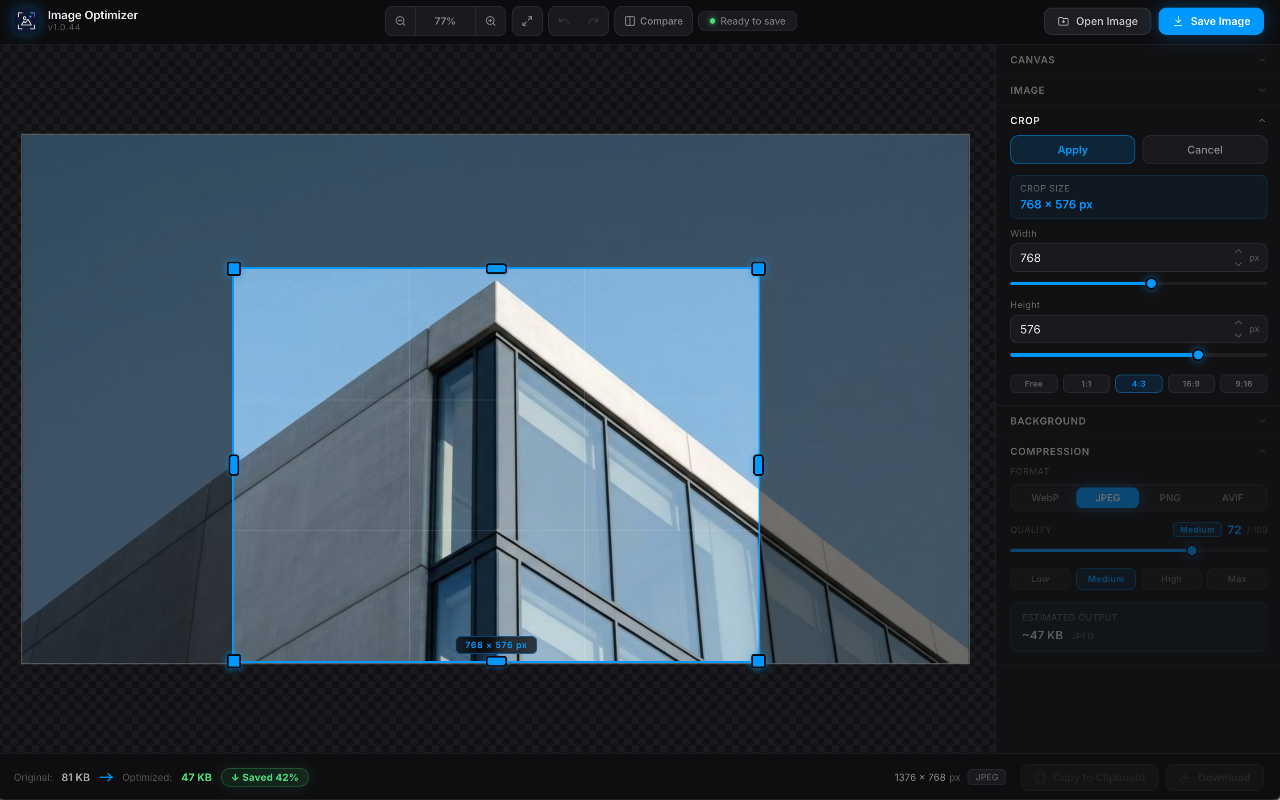Image resolution: width=1280 pixels, height=800 pixels.
Task: Click the Open Image button
Action: coord(1097,21)
